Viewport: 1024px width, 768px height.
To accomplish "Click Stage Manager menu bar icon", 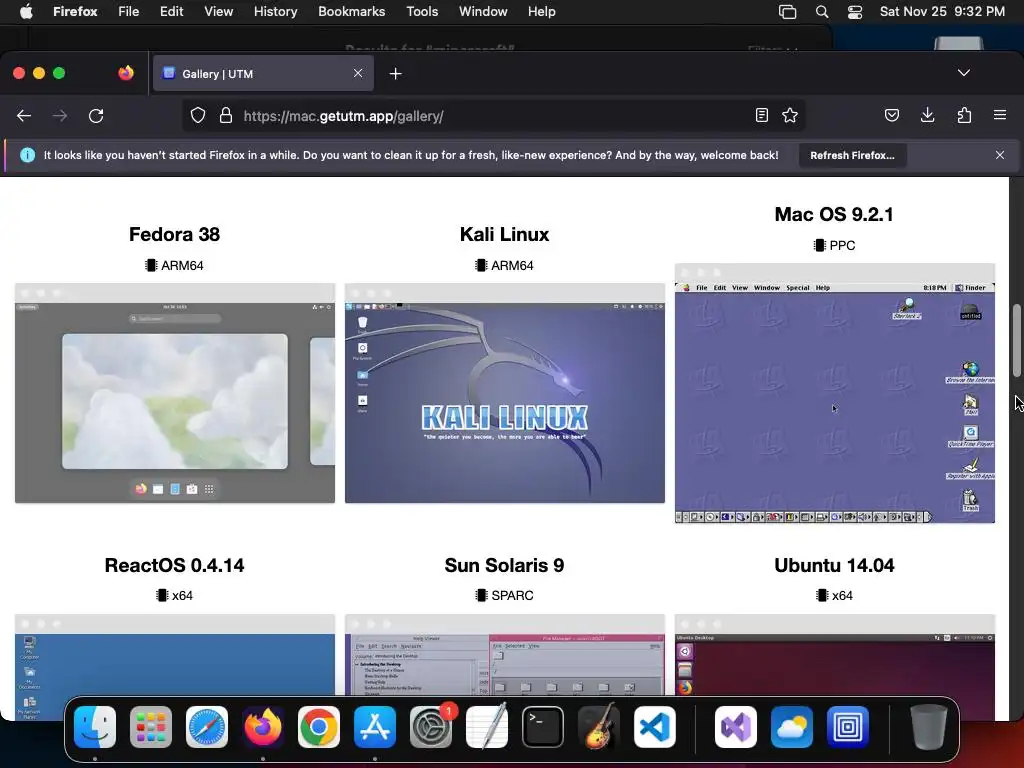I will [x=788, y=11].
